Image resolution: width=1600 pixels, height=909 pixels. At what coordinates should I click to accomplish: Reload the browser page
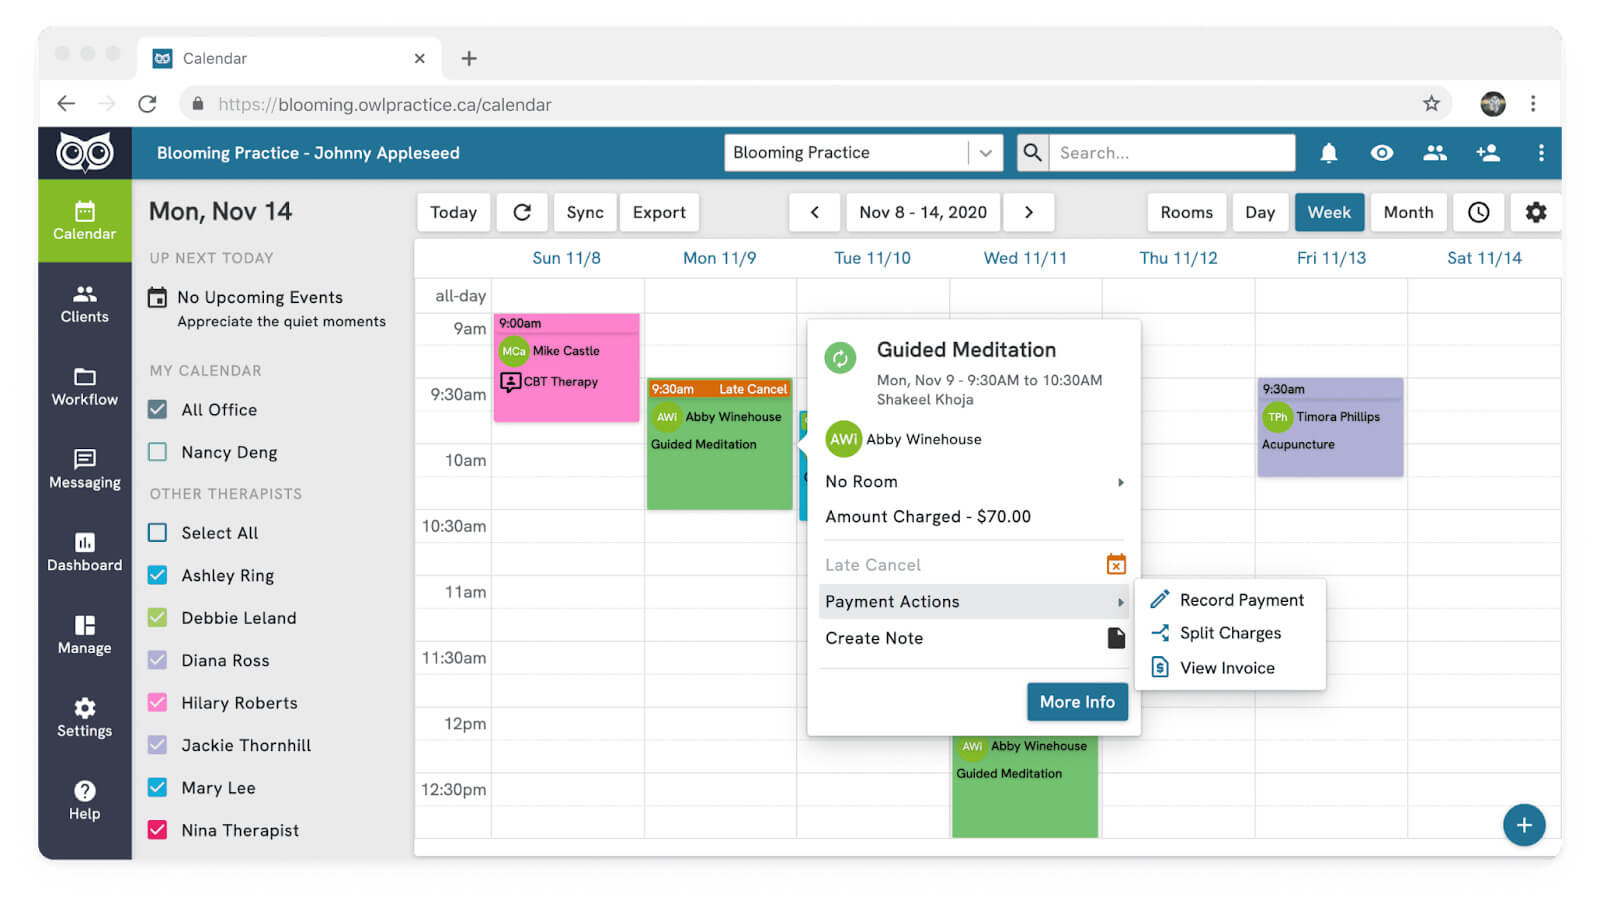point(147,103)
